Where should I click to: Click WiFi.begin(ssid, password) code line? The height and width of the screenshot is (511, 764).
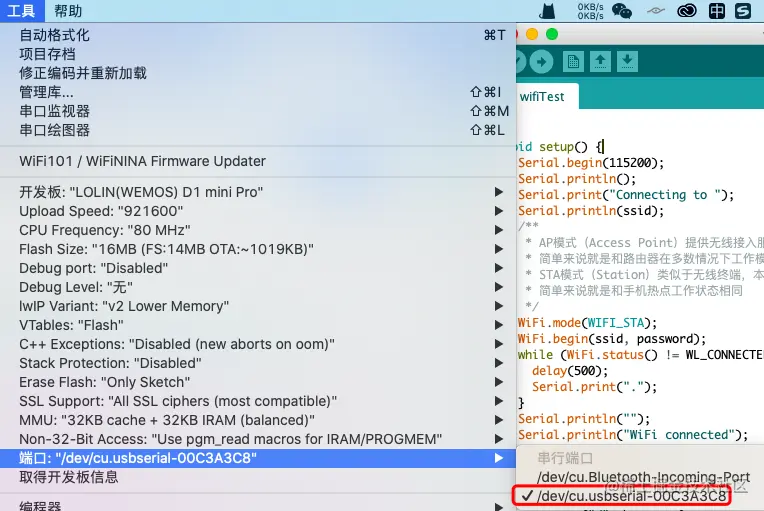(x=611, y=339)
